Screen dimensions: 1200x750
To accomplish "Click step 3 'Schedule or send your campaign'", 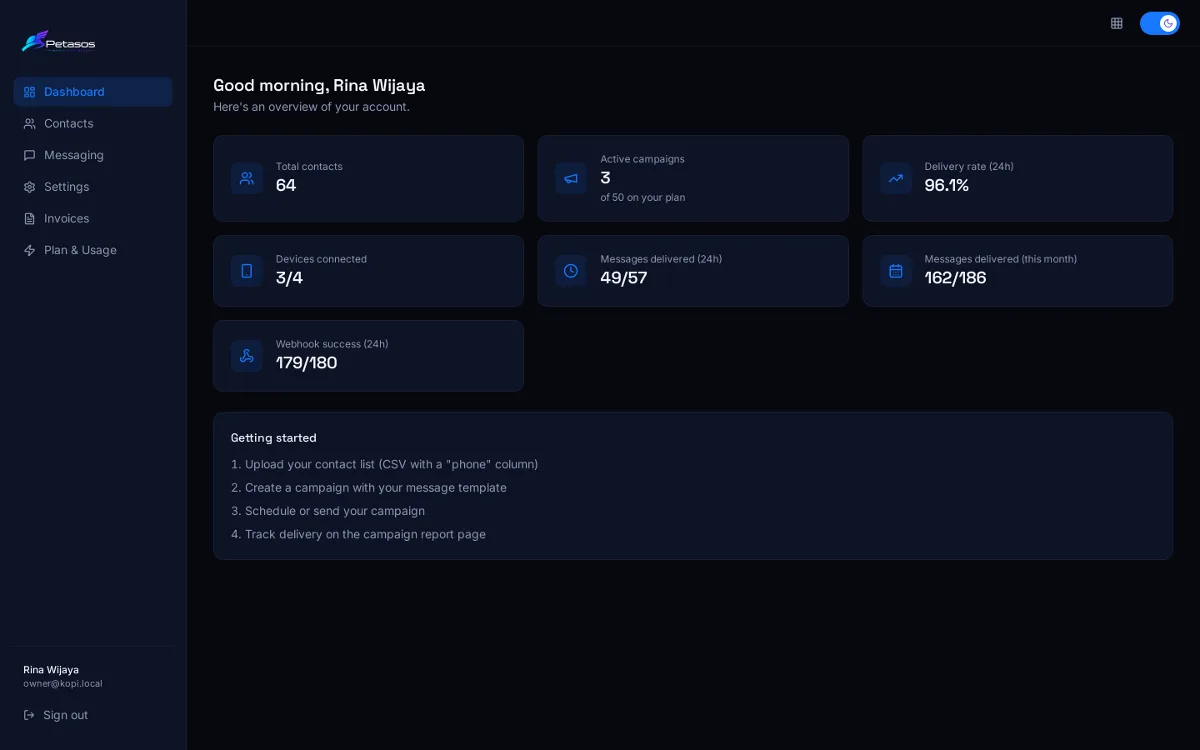I will [x=328, y=511].
